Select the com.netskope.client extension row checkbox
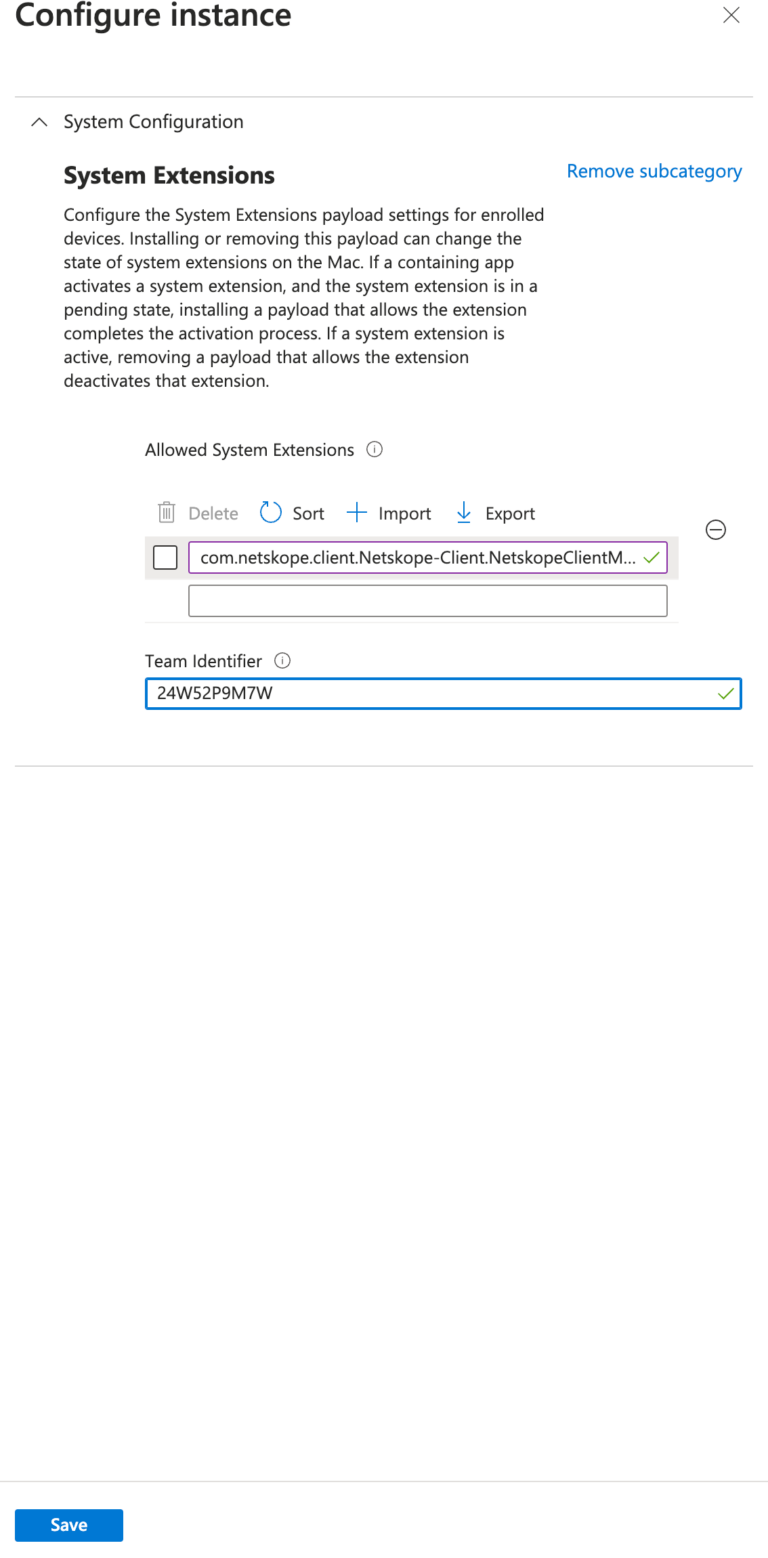Screen dimensions: 768x1558 pos(165,557)
